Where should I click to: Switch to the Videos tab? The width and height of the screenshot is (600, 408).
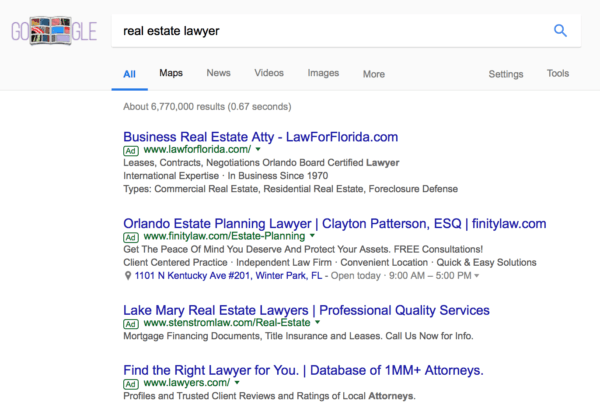click(x=269, y=73)
